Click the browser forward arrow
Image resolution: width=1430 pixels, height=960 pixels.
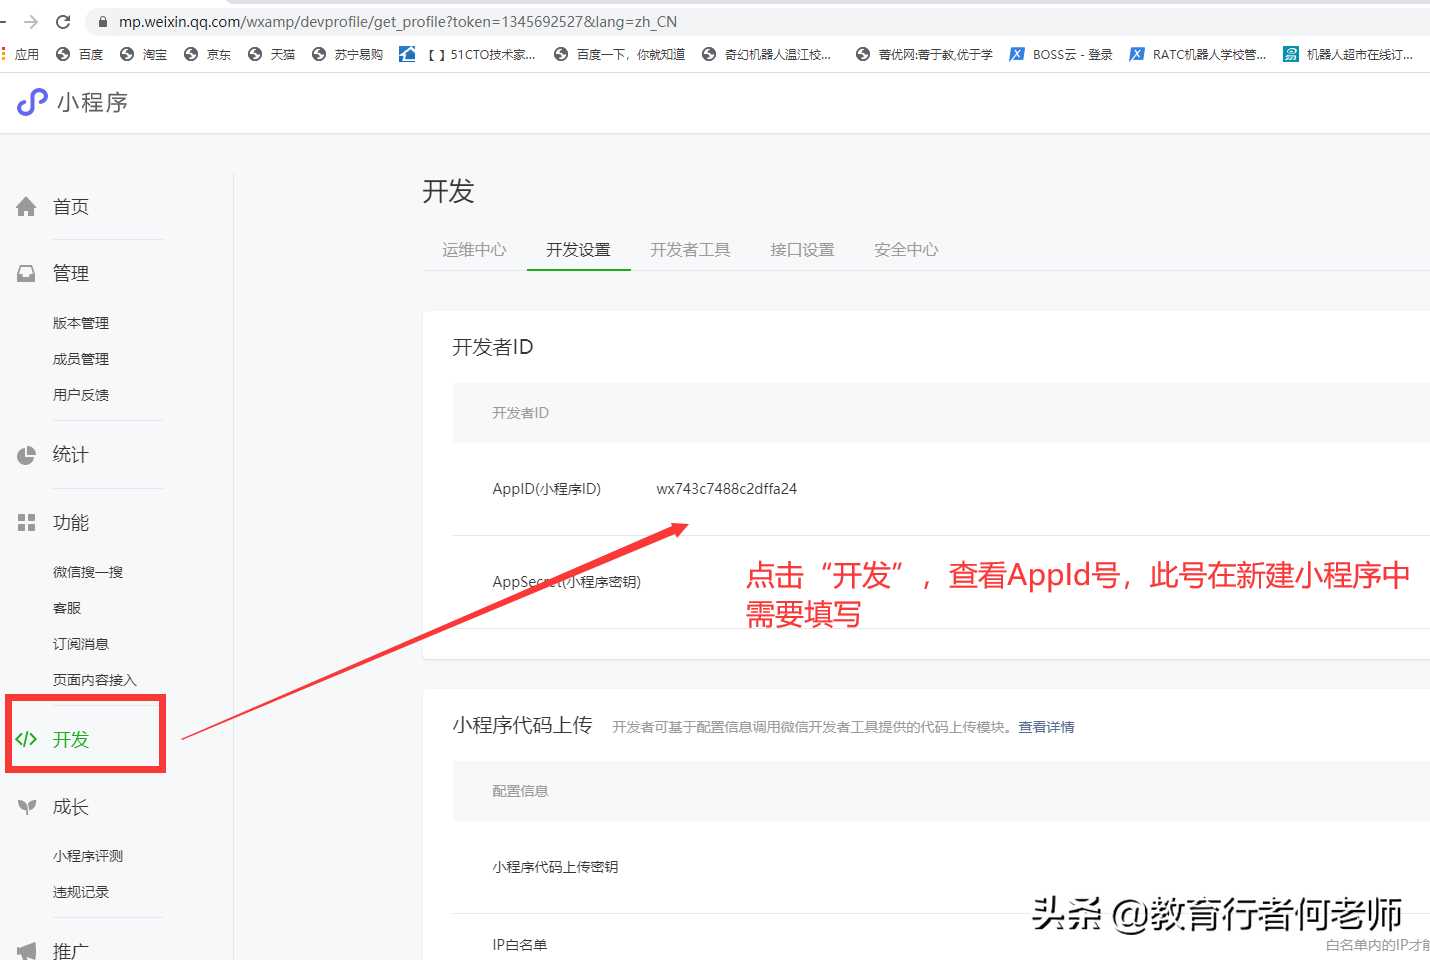(31, 21)
